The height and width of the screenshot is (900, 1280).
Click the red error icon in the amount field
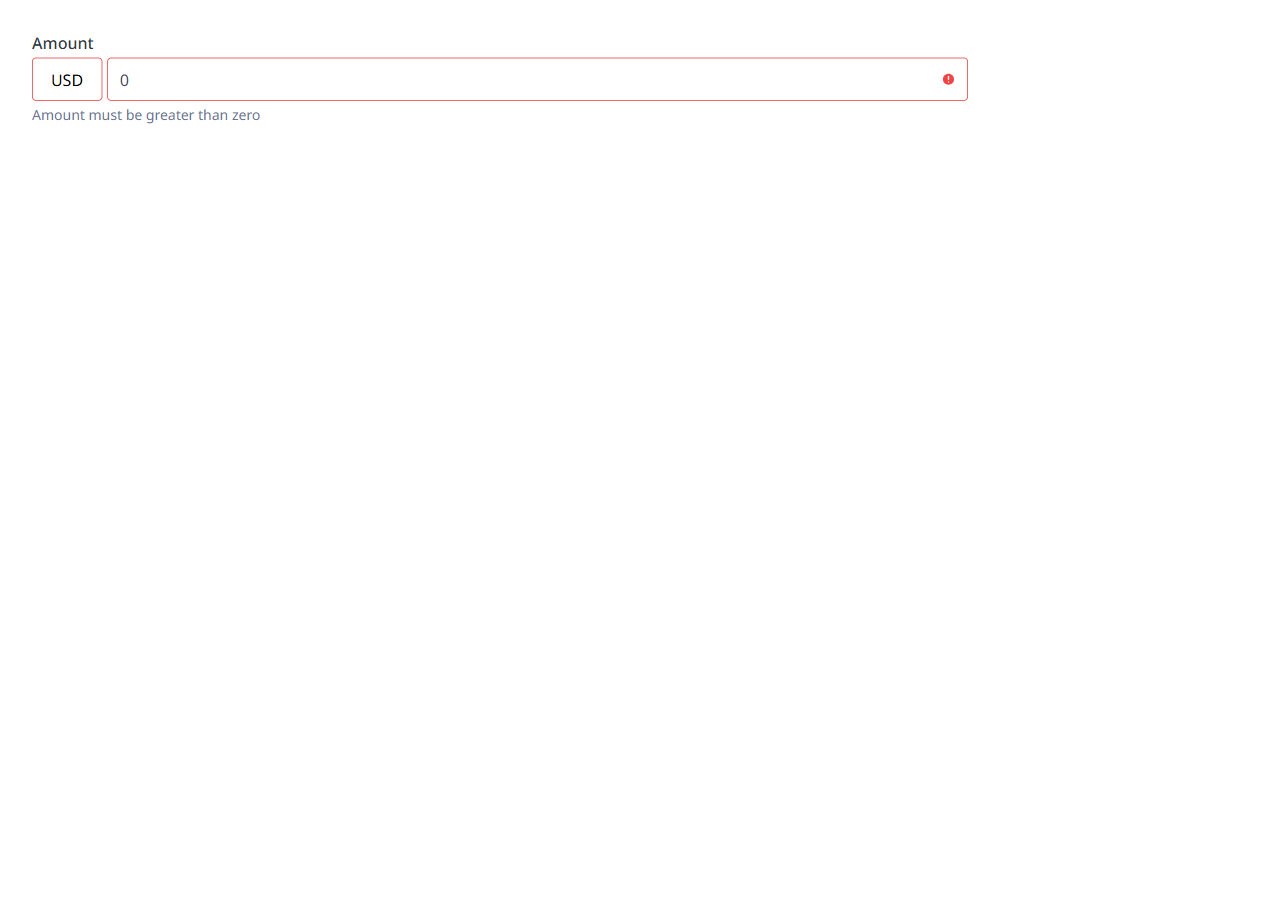coord(948,79)
